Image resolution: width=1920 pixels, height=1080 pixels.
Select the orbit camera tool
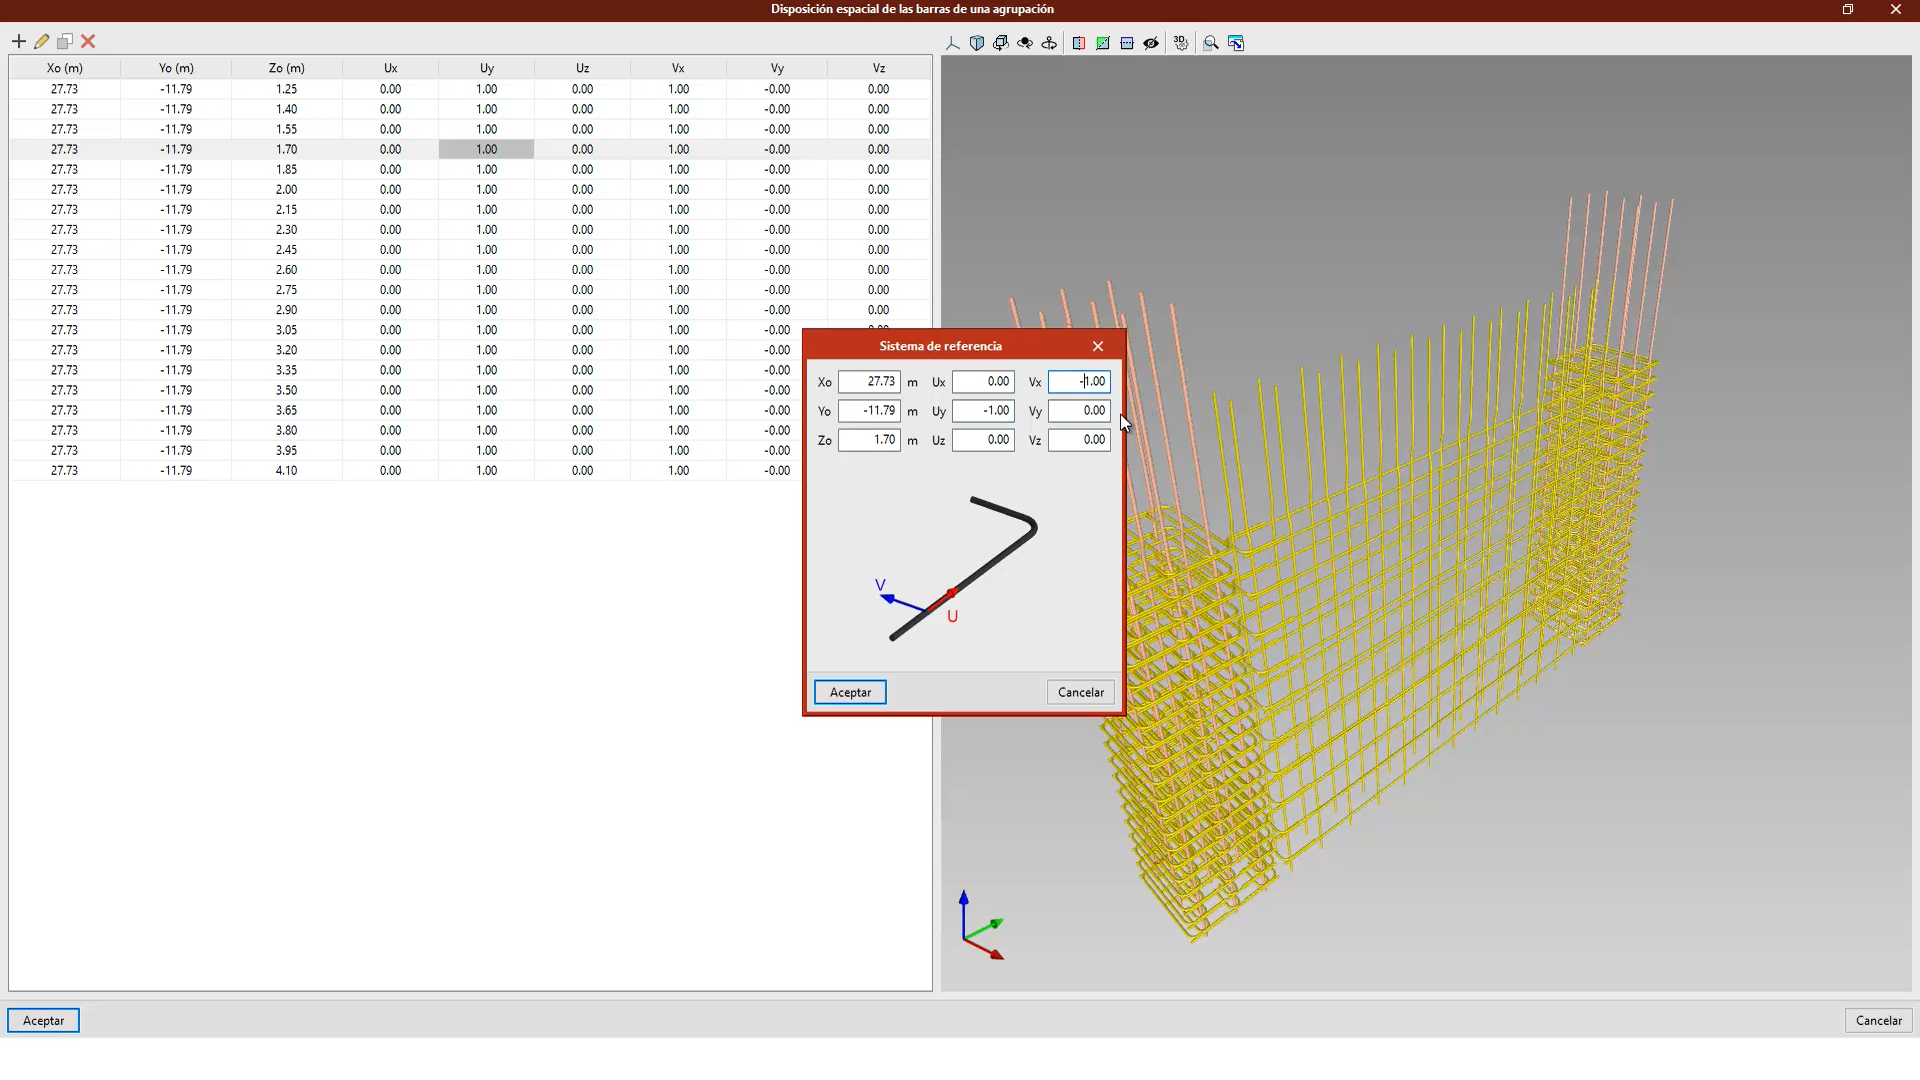(1025, 43)
